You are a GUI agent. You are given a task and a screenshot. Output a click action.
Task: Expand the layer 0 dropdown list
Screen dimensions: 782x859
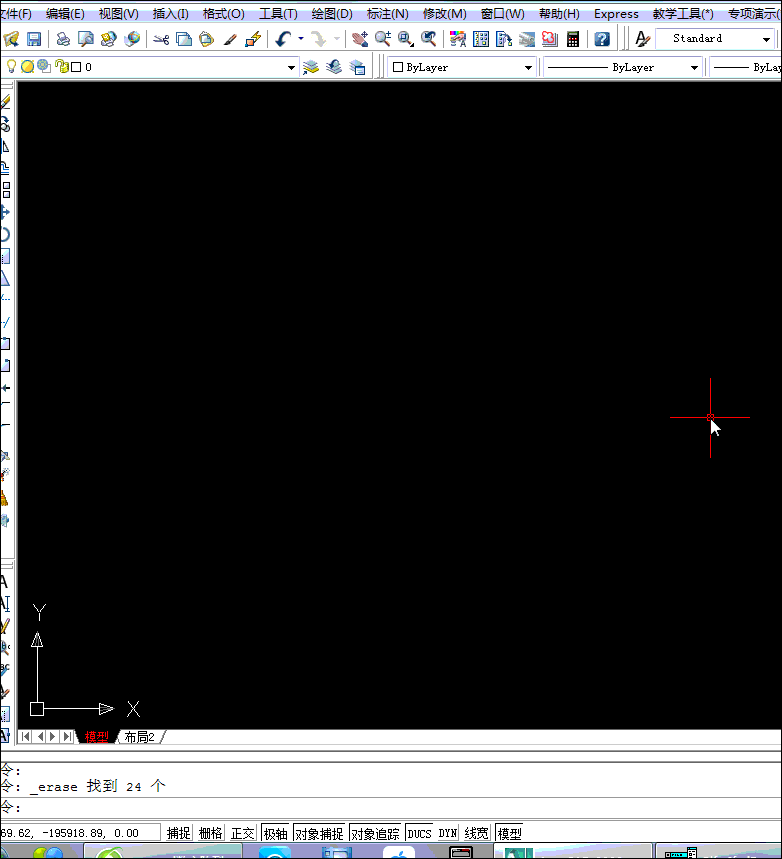(x=291, y=68)
